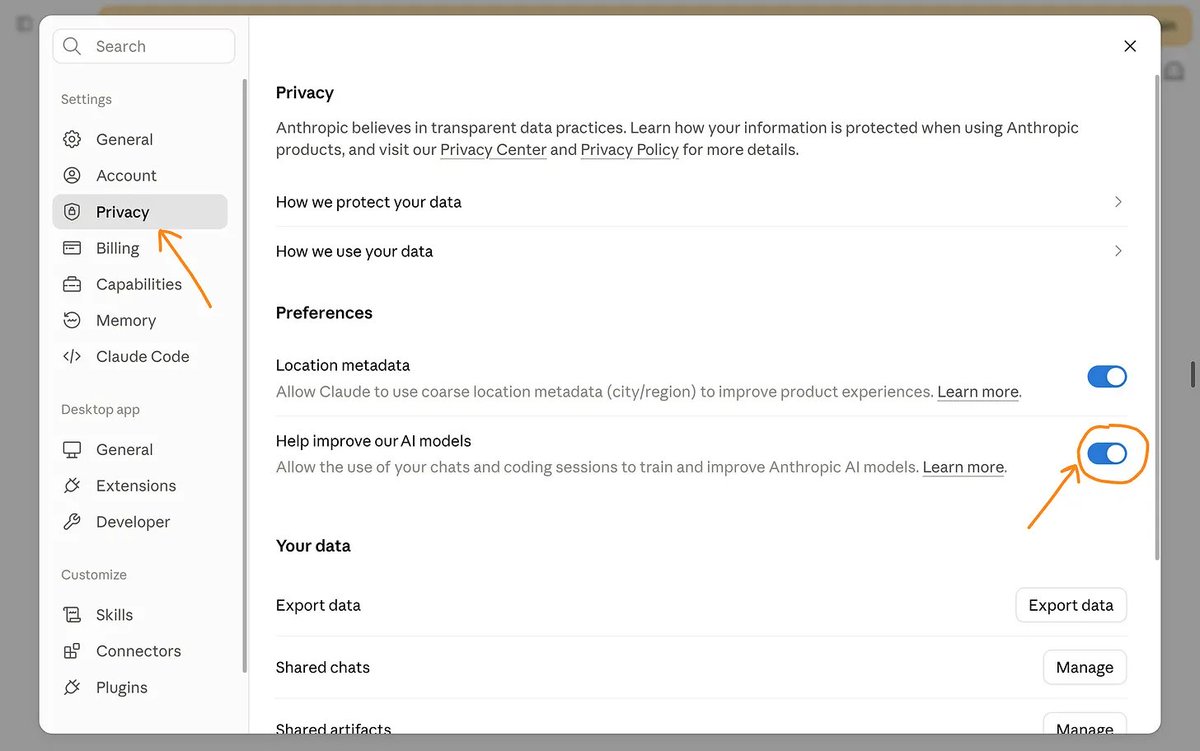Open the Developer section
Image resolution: width=1200 pixels, height=751 pixels.
tap(140, 521)
